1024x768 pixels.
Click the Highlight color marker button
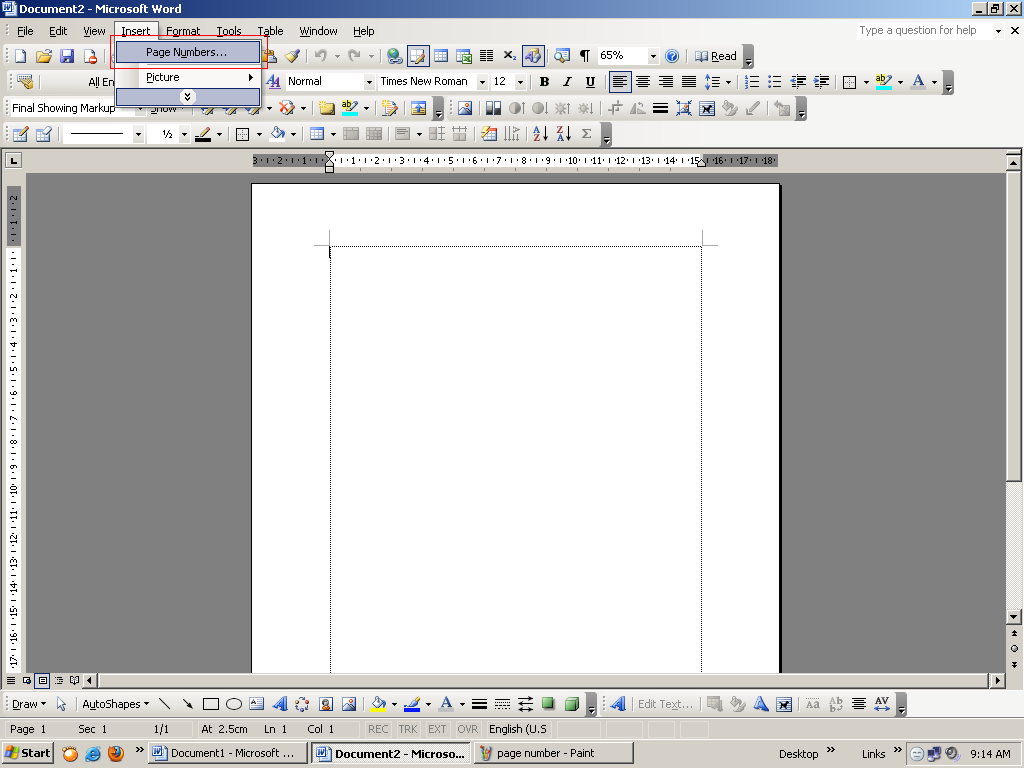tap(884, 82)
